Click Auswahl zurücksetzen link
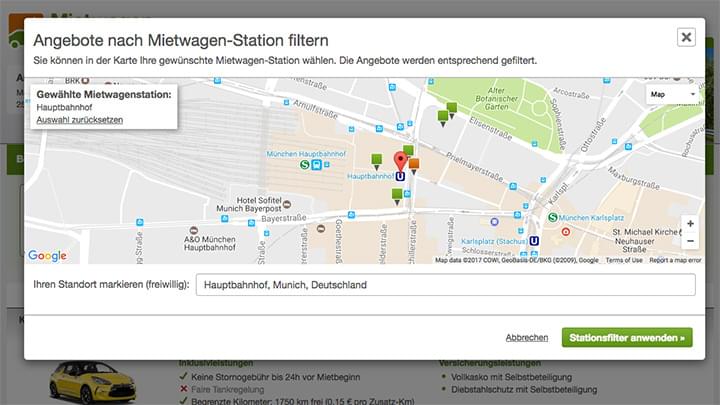 (79, 120)
